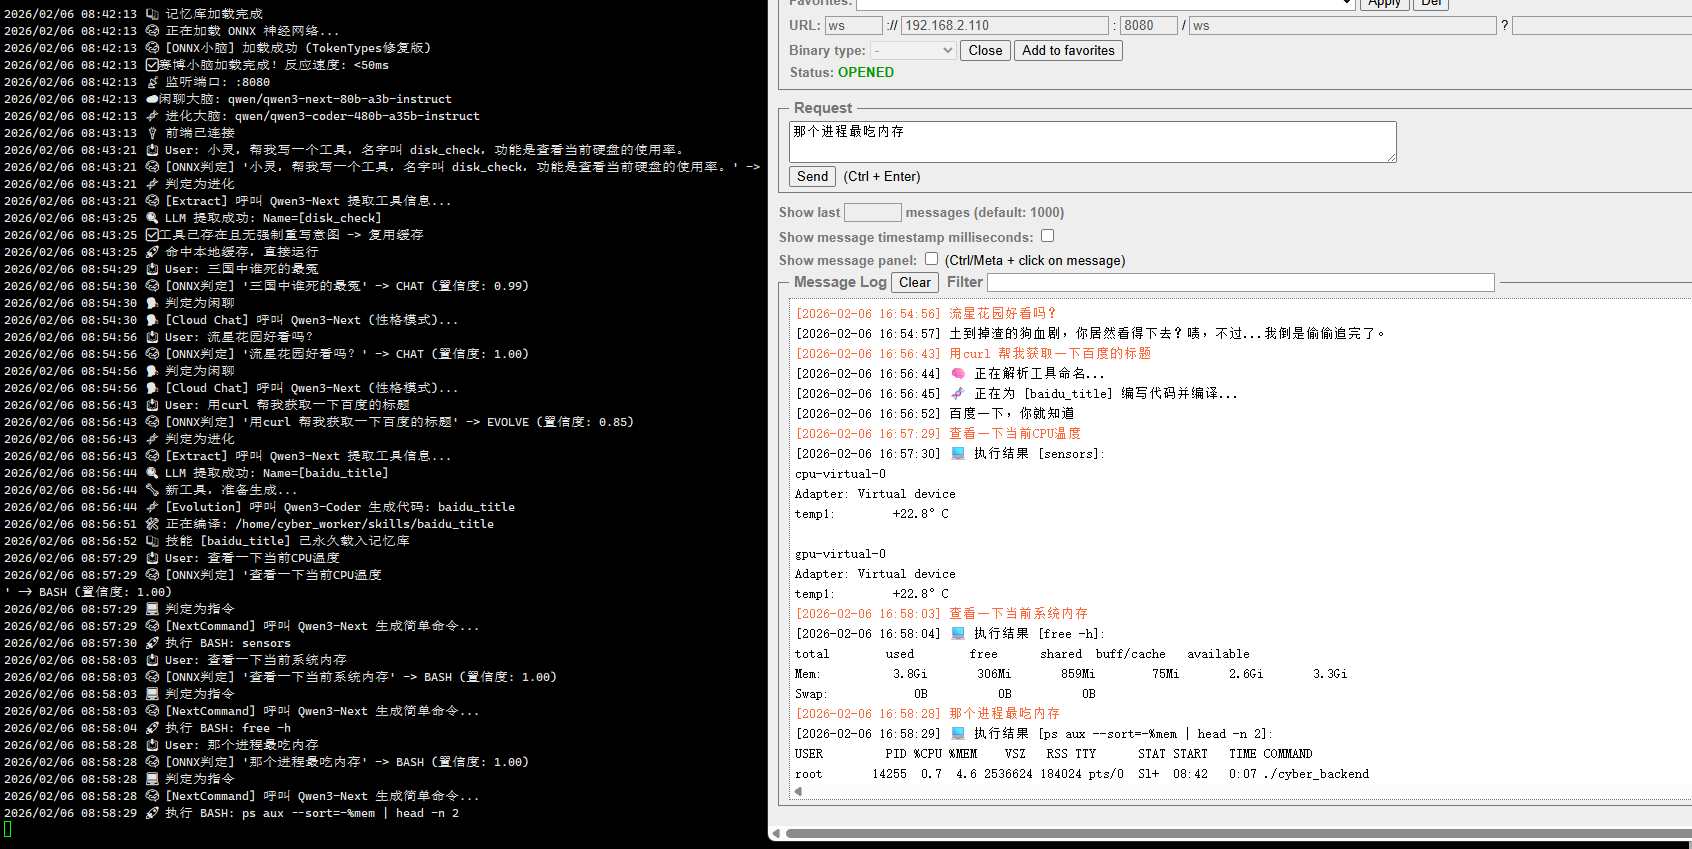1692x849 pixels.
Task: Click the Filter input field
Action: pos(1240,283)
